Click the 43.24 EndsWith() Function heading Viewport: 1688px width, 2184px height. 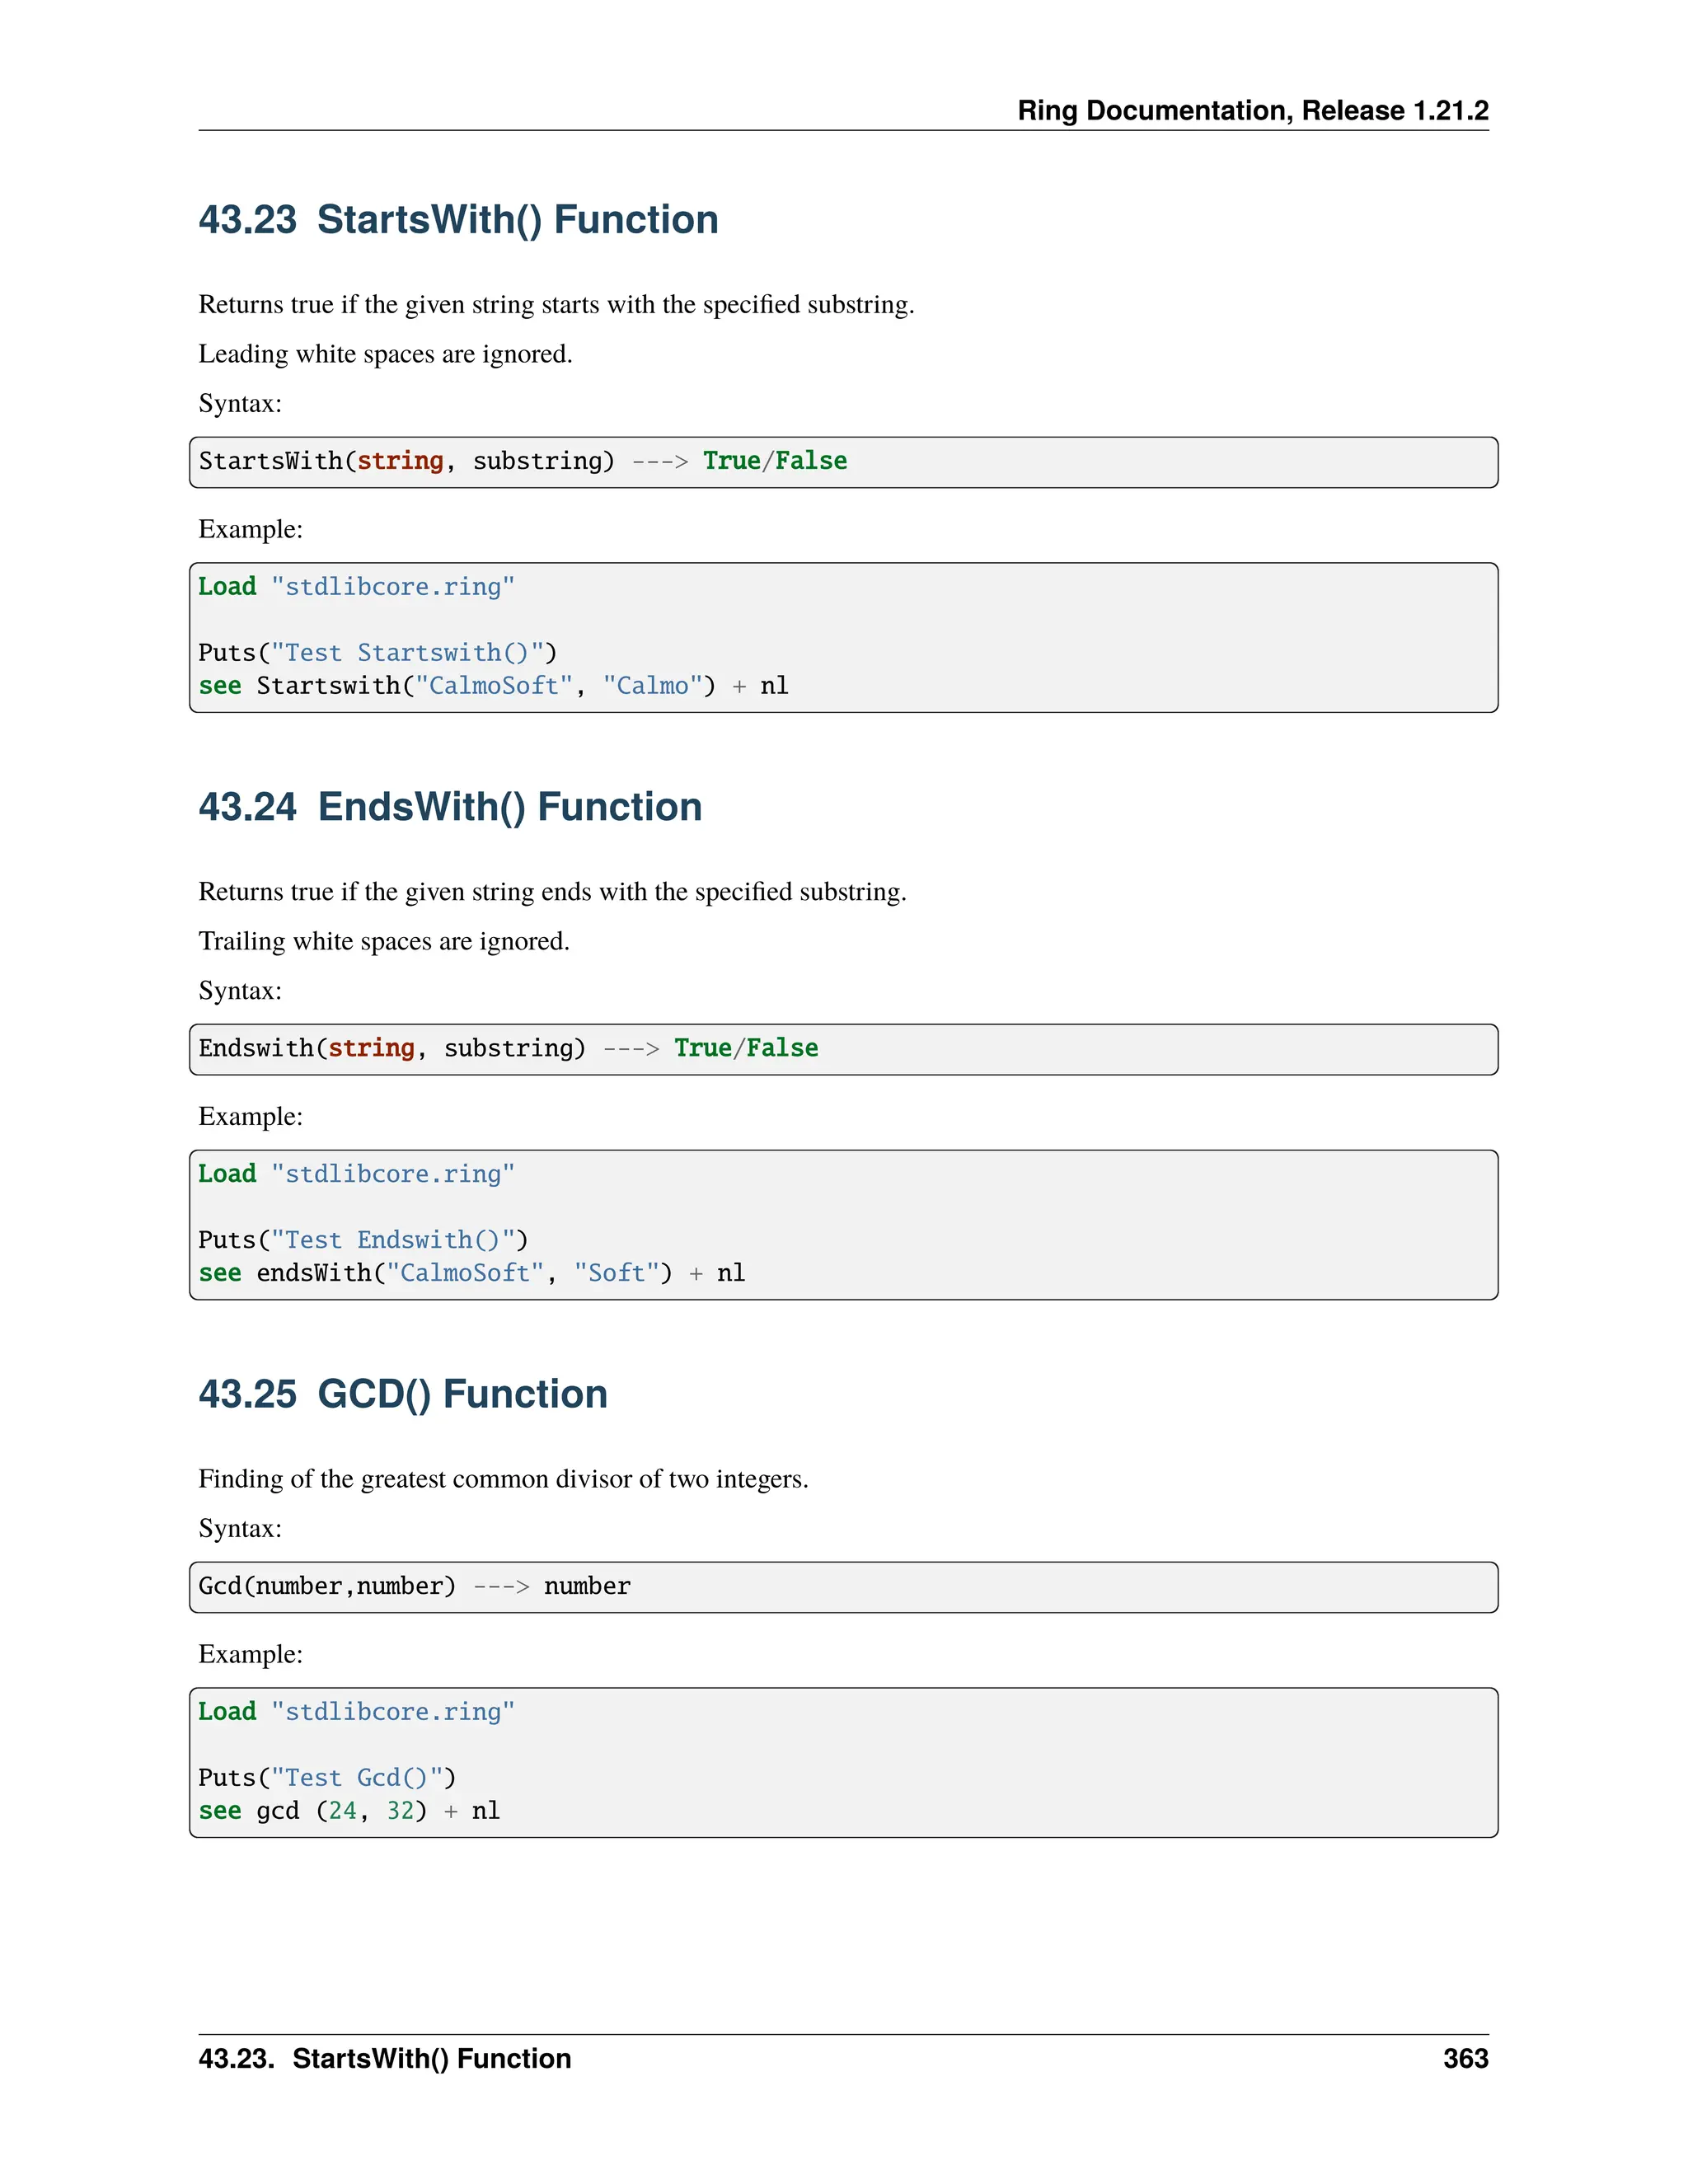click(450, 807)
